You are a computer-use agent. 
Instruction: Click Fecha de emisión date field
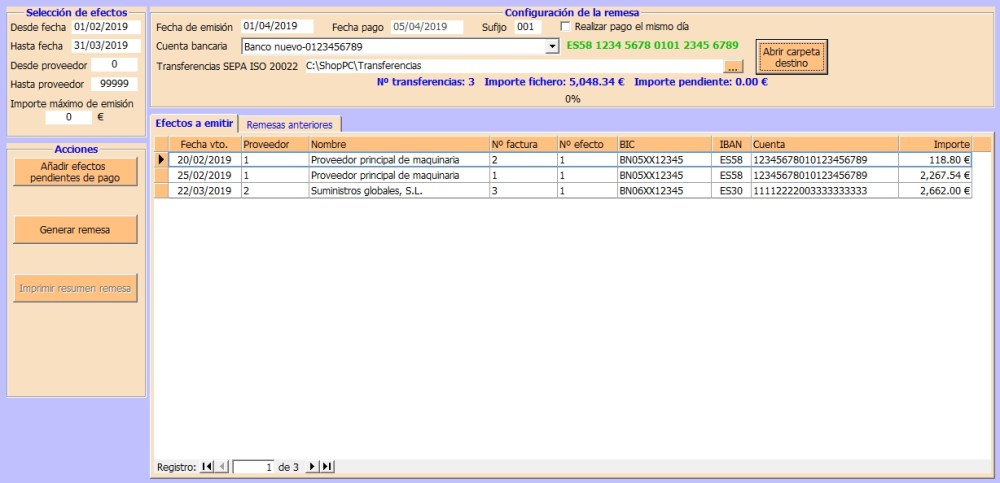(x=277, y=26)
